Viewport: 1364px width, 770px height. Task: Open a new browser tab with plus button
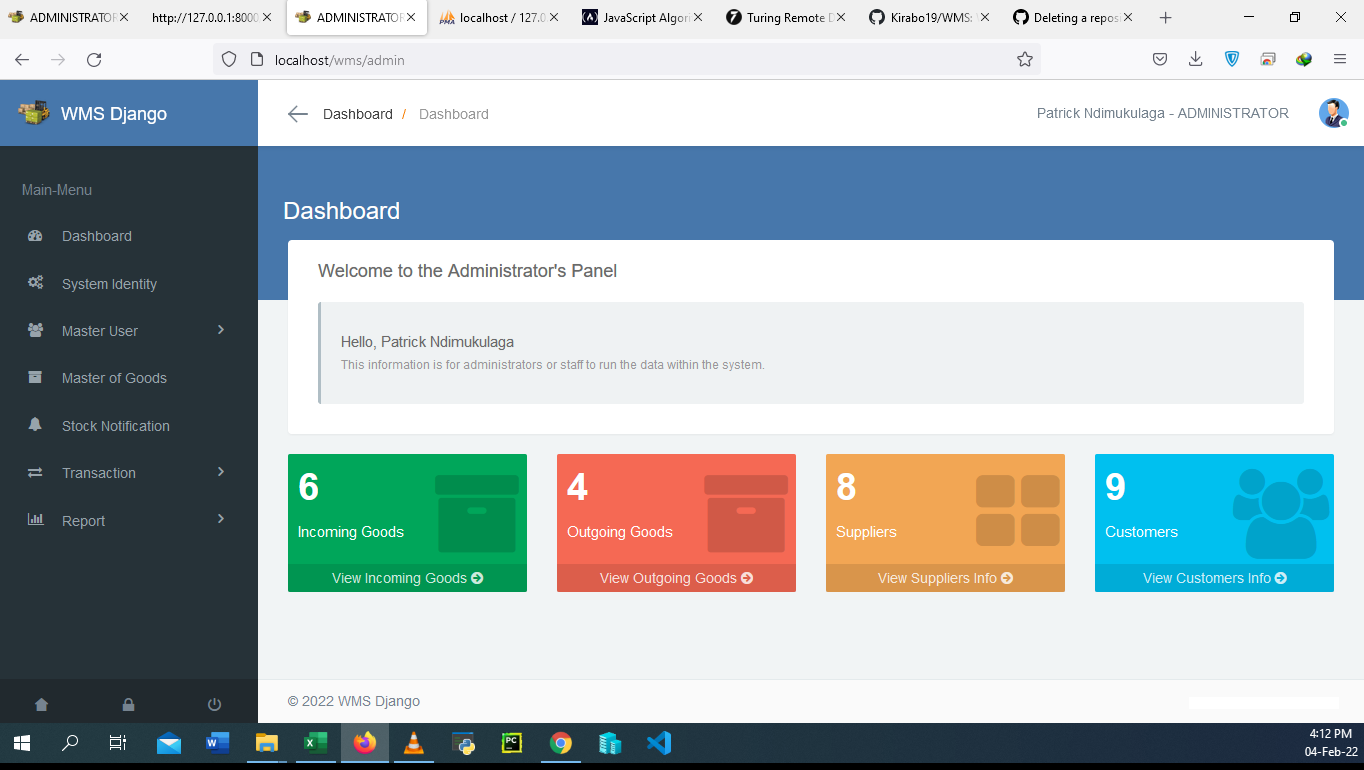1165,18
